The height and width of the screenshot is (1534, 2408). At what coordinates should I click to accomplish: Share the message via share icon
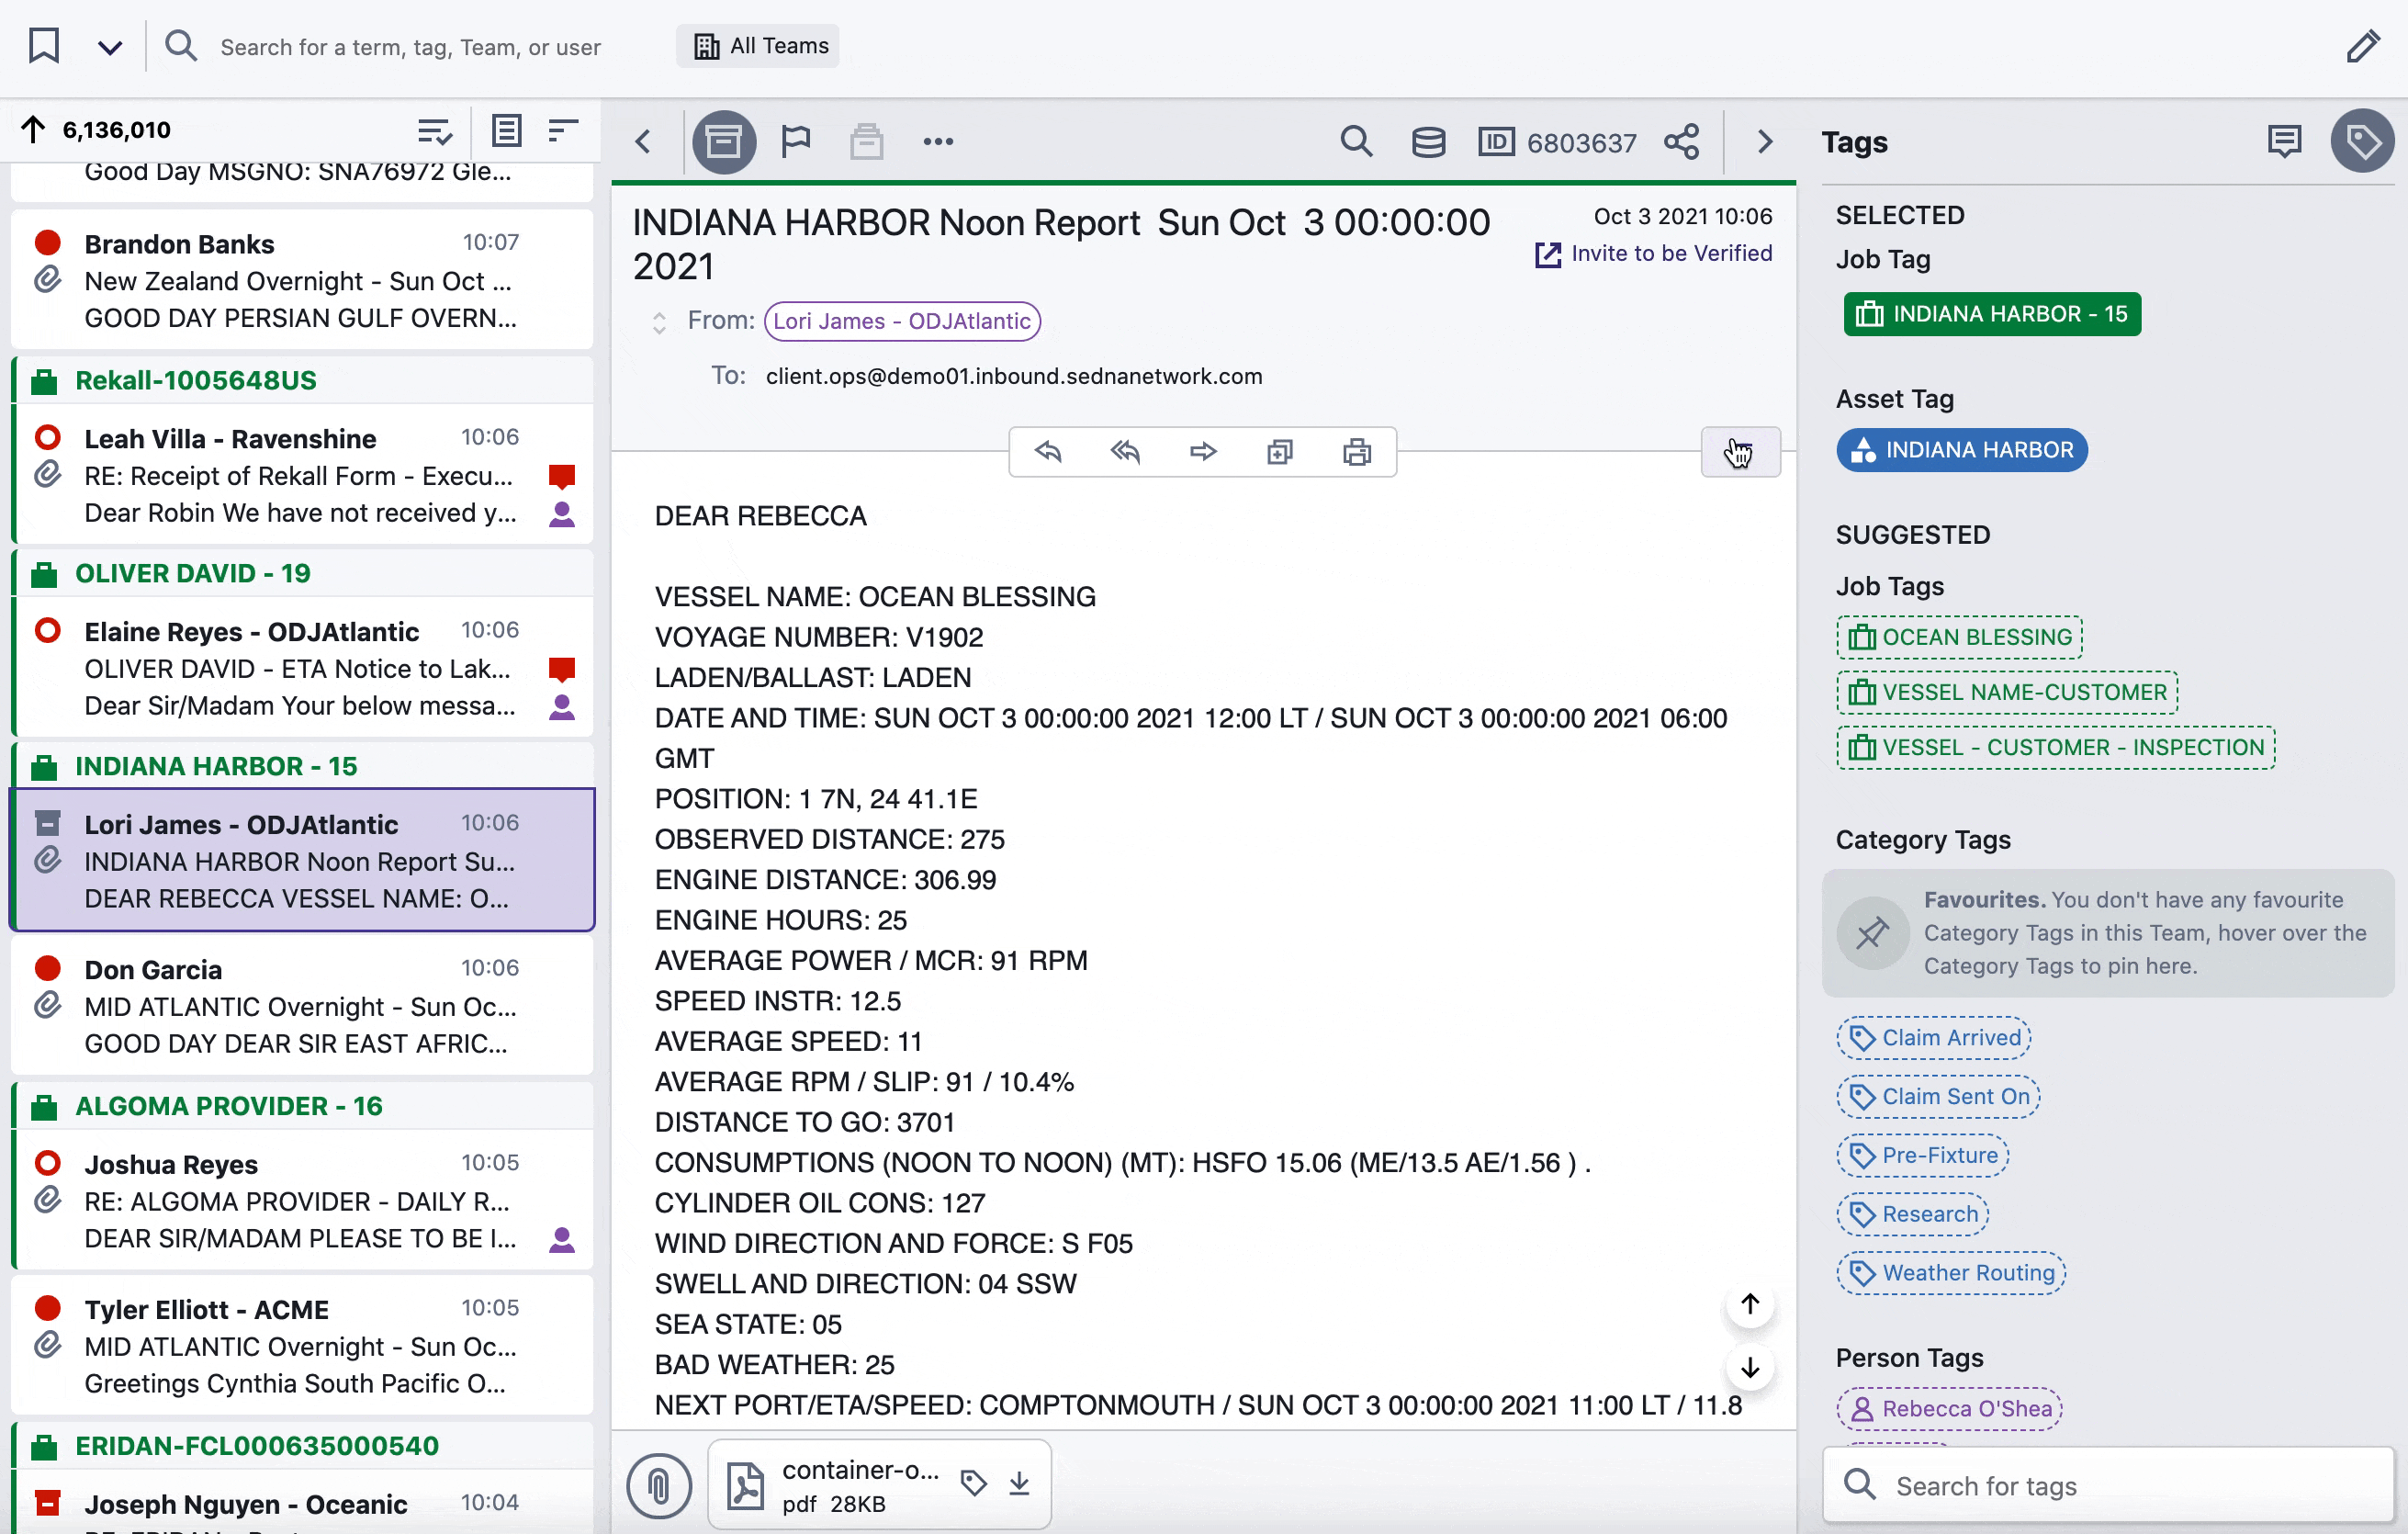coord(1682,142)
